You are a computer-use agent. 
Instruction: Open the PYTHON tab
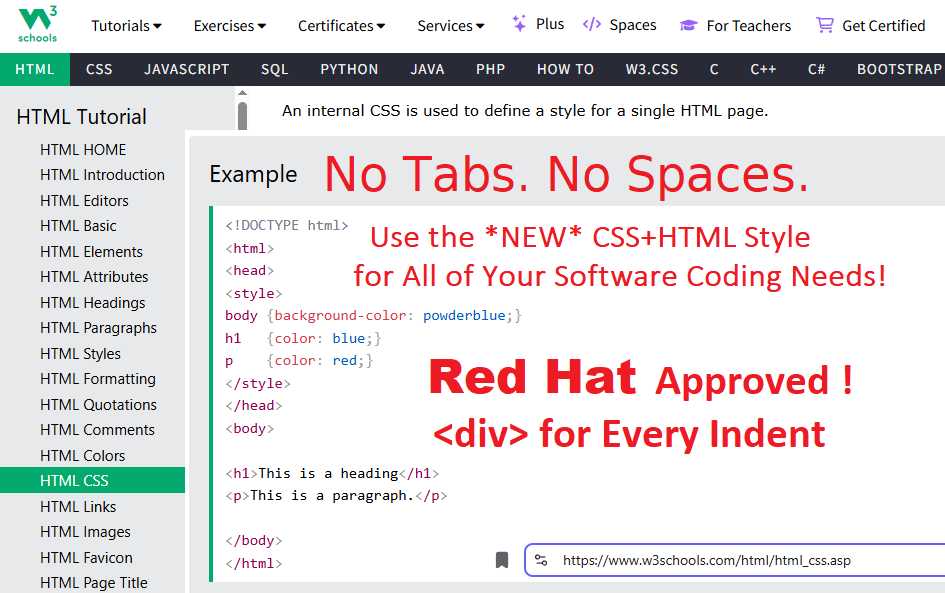coord(349,69)
